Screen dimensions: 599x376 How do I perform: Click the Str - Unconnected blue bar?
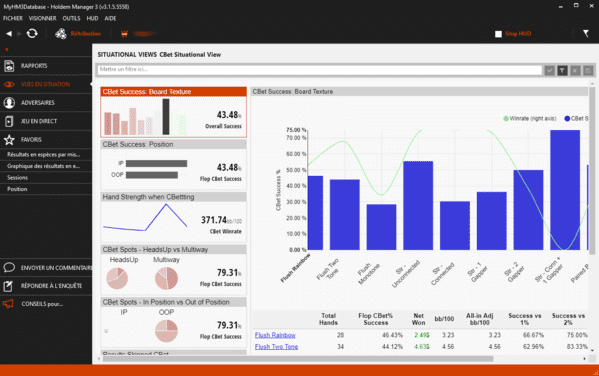418,206
